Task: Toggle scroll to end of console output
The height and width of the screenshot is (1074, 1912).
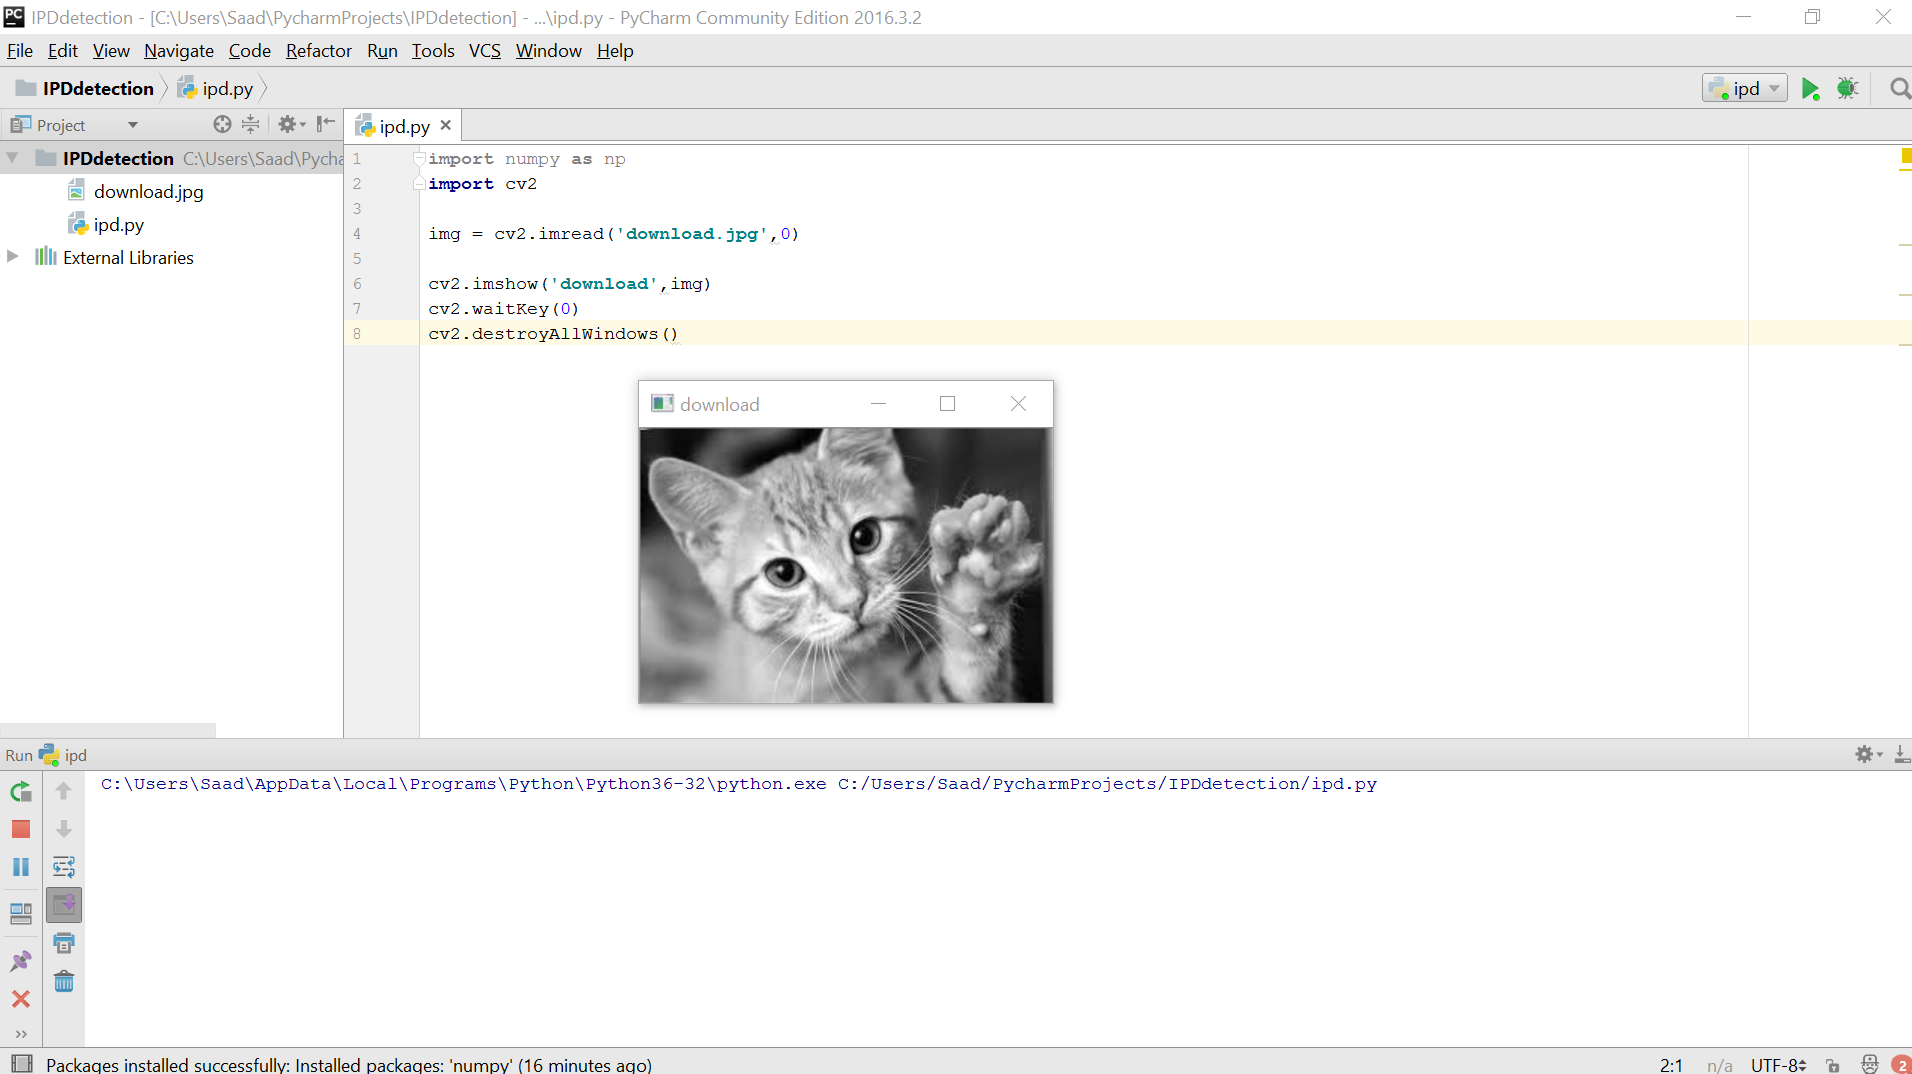Action: point(64,905)
